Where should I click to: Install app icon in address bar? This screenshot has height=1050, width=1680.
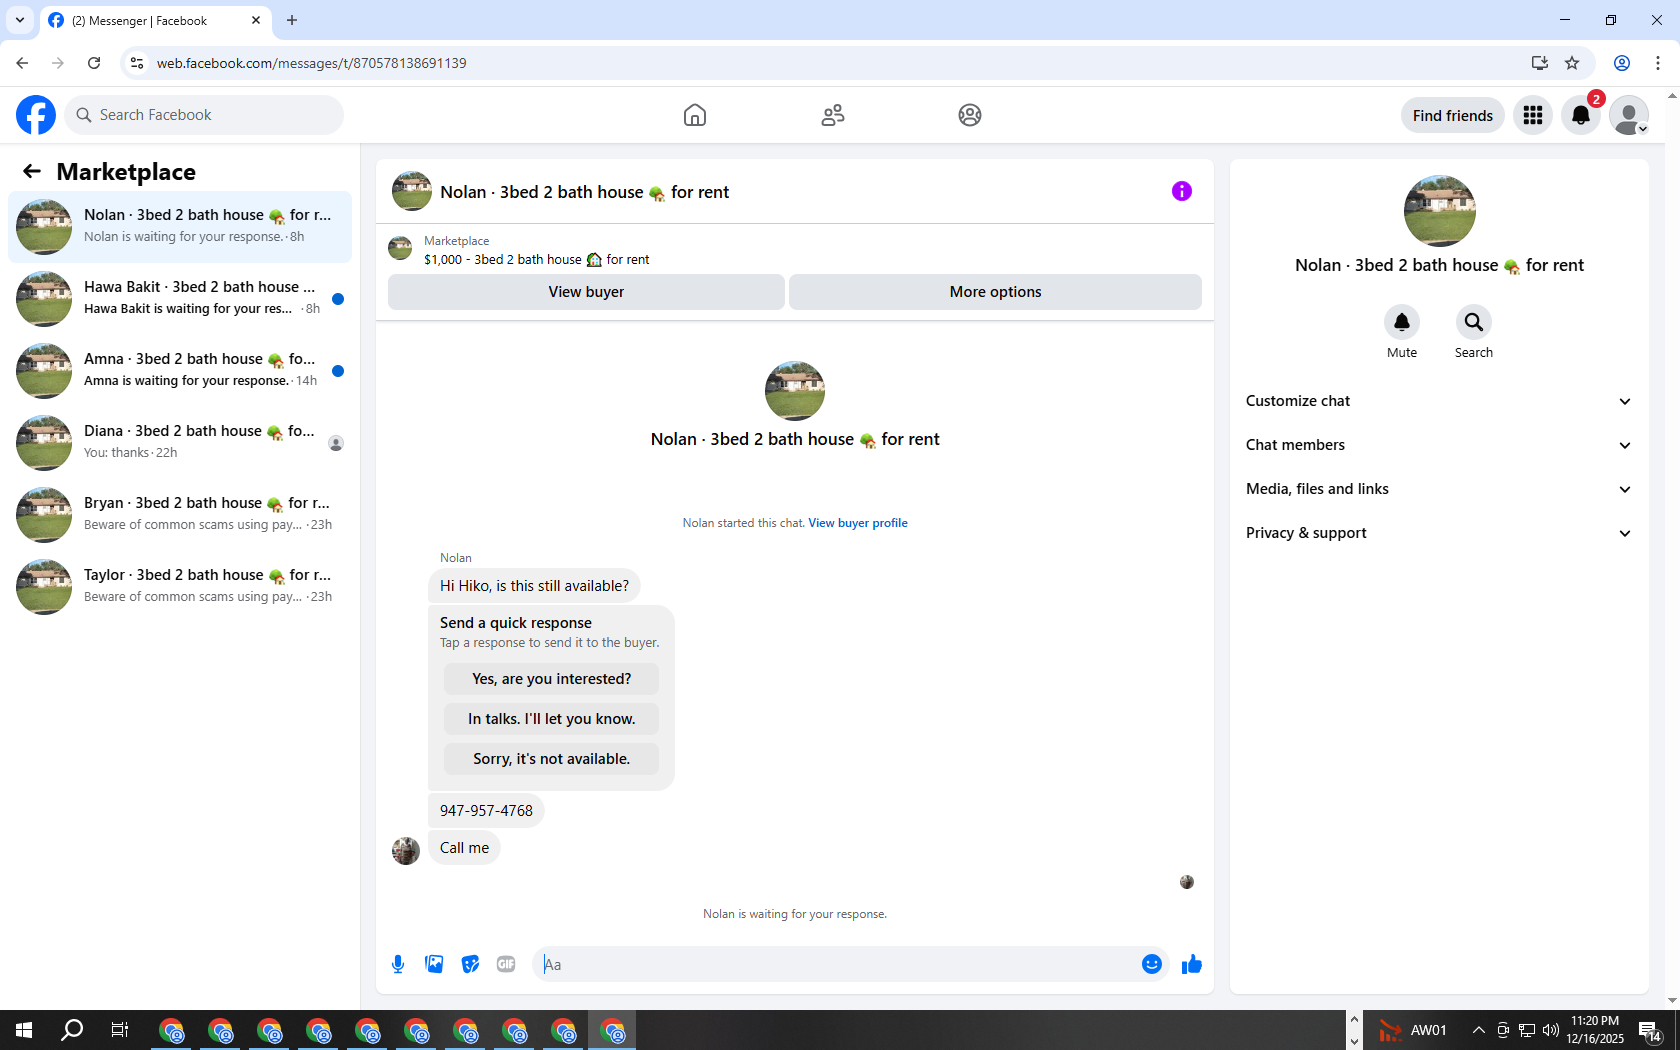pyautogui.click(x=1540, y=63)
